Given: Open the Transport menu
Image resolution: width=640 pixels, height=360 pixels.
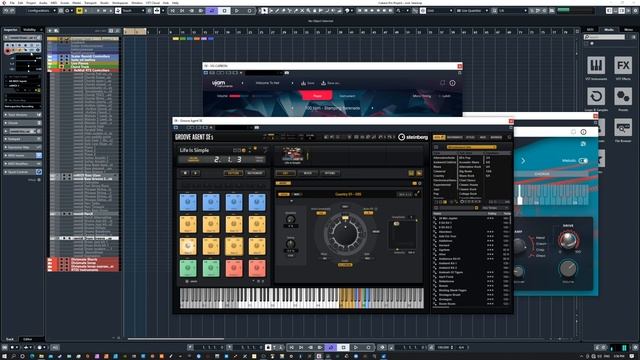Looking at the screenshot, I should 90,2.
